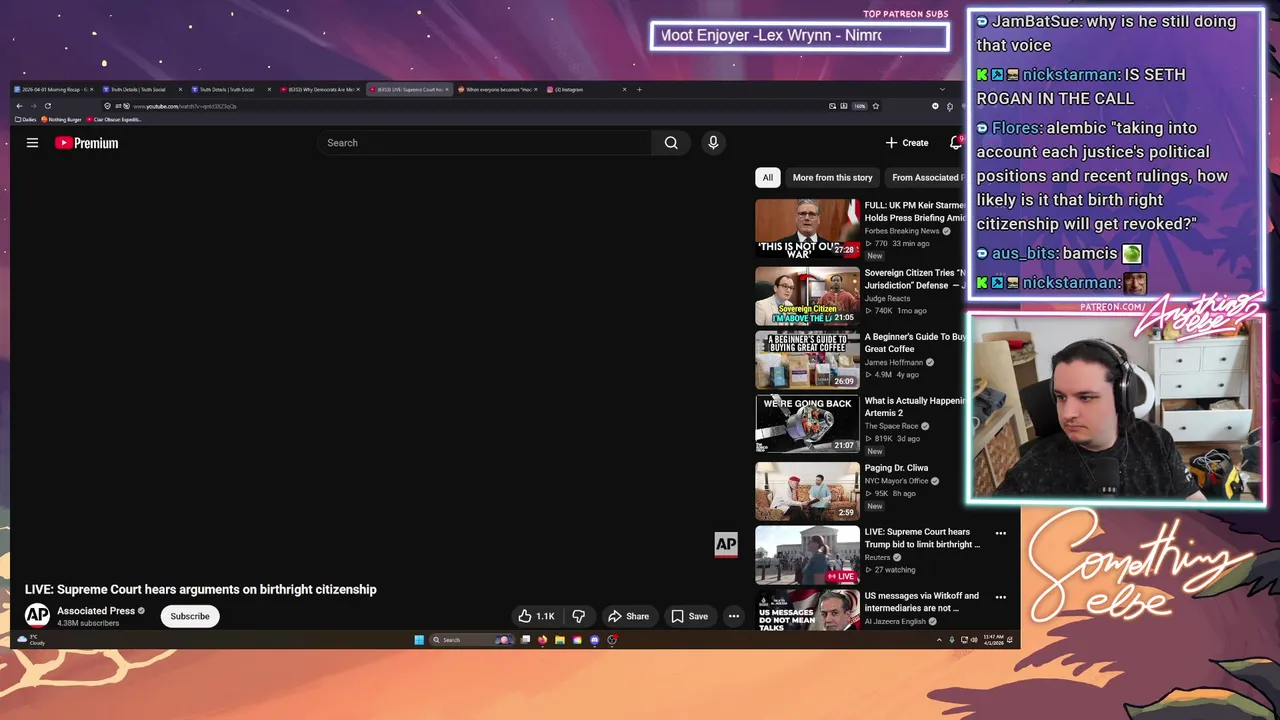Screen dimensions: 1280x720
Task: Switch to the Morning Recap tab
Action: (x=52, y=89)
